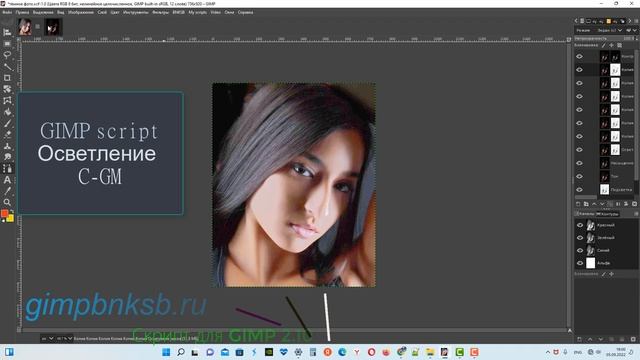Viewport: 640px width, 360px height.
Task: Open the Выделение menu
Action: [43, 12]
